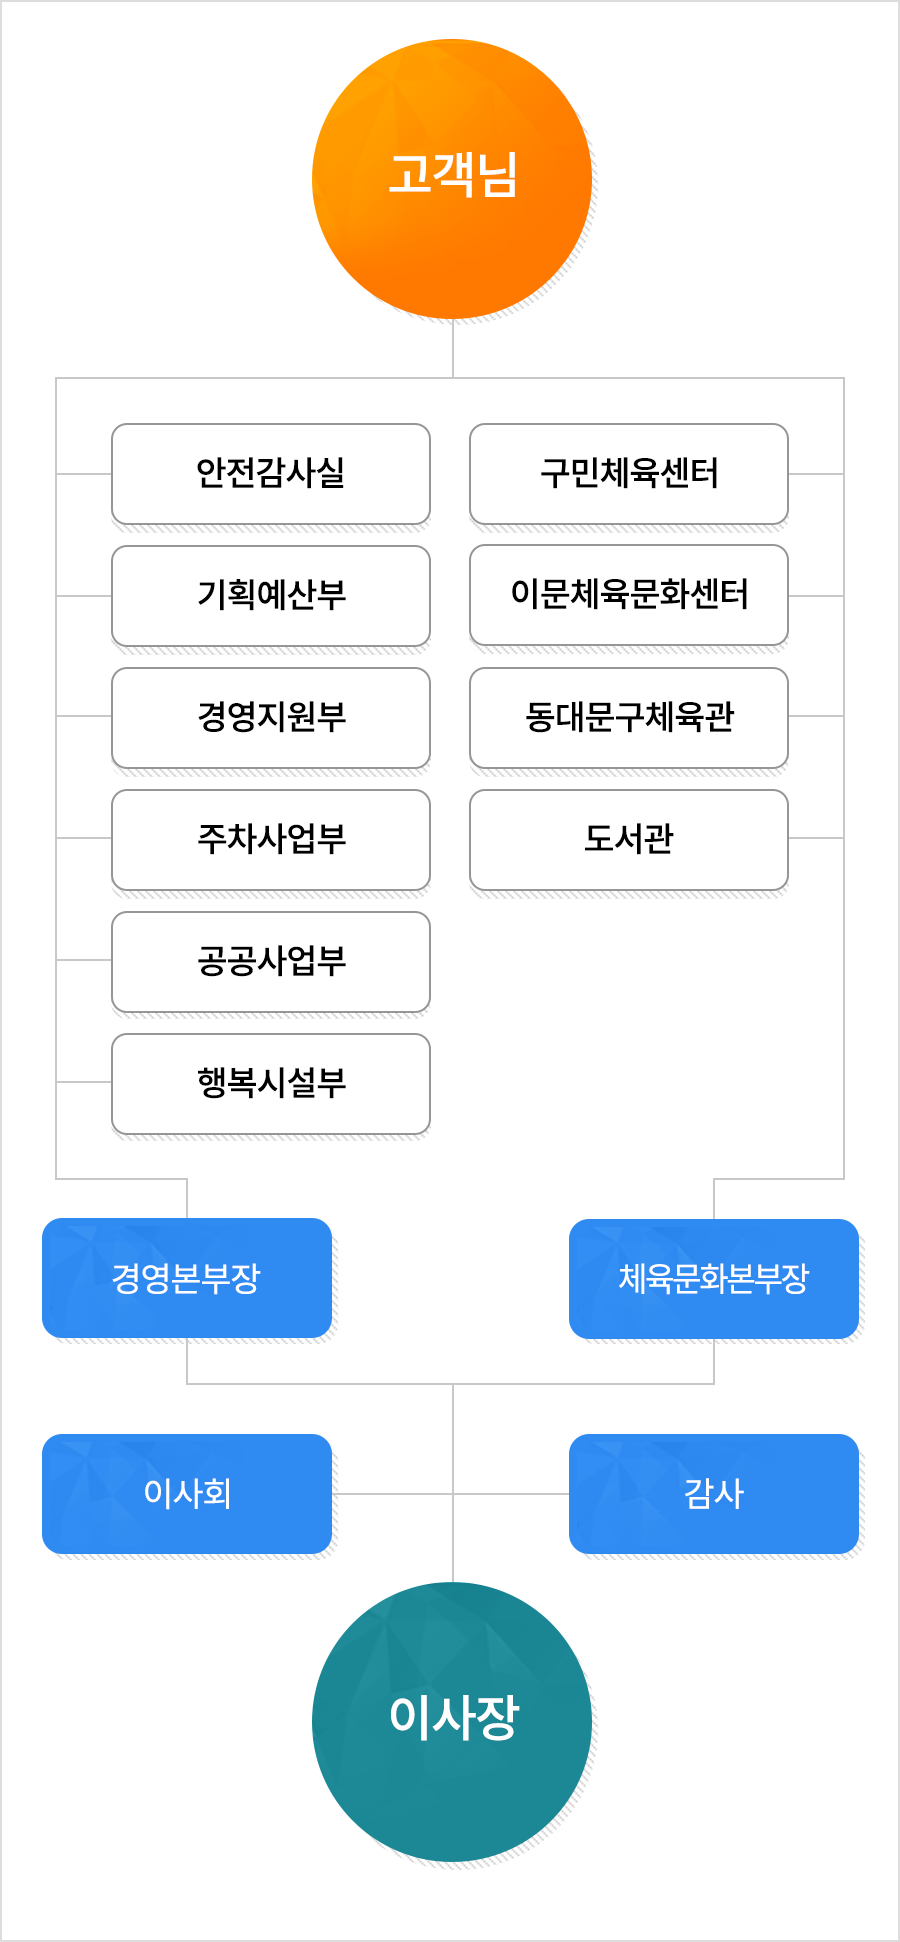Screen dimensions: 900x1942
Task: Select the 안전감사실 box
Action: pyautogui.click(x=271, y=473)
